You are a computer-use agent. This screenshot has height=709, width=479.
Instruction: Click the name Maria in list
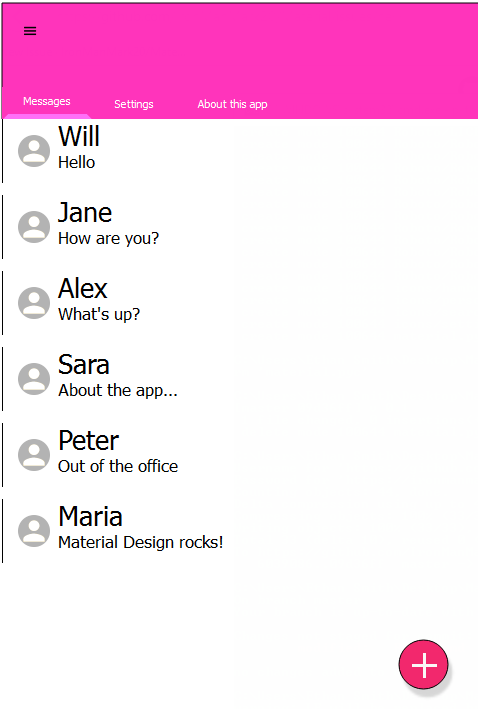coord(90,517)
